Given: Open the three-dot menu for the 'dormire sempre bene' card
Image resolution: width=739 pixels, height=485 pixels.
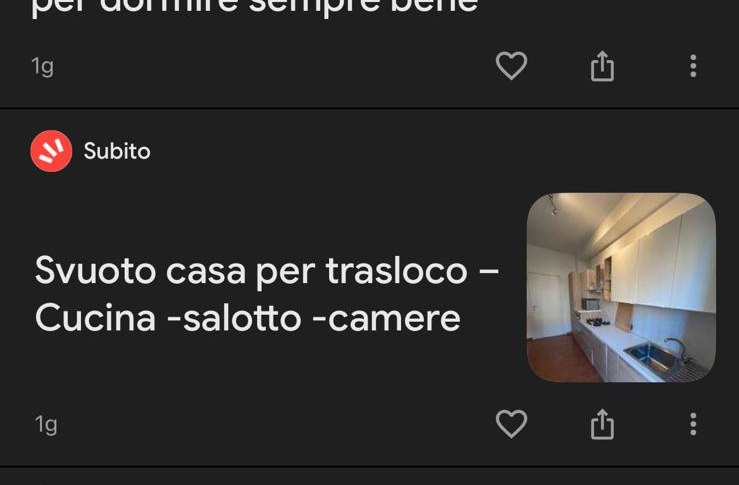Looking at the screenshot, I should [x=693, y=66].
